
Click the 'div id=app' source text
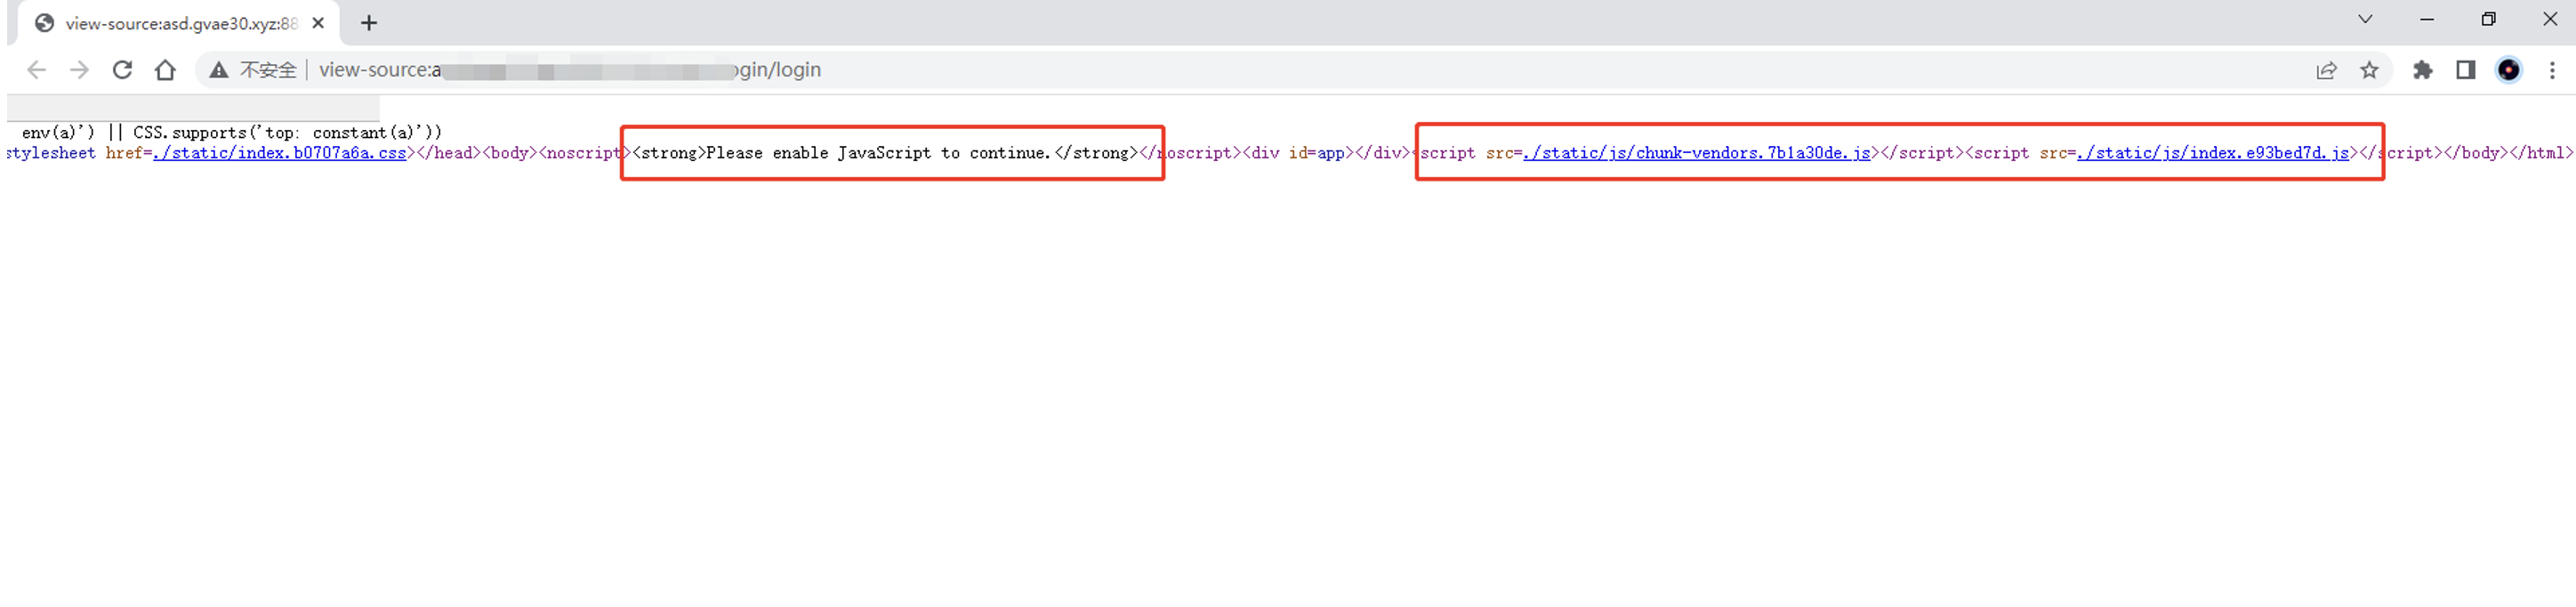pyautogui.click(x=1298, y=153)
